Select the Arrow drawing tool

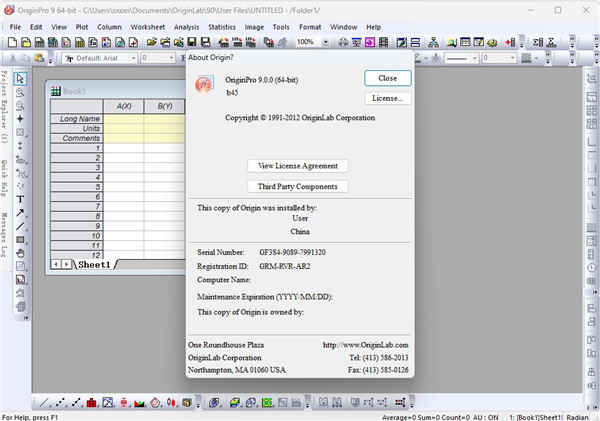coord(21,213)
